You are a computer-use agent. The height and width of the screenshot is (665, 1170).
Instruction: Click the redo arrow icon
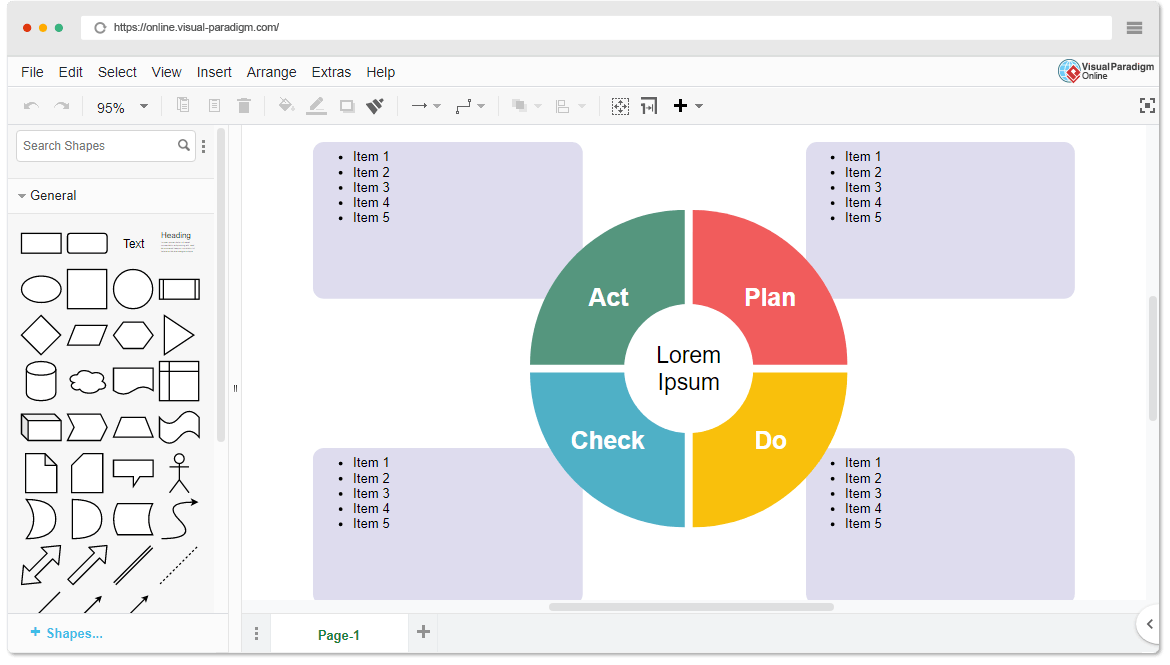pyautogui.click(x=62, y=106)
